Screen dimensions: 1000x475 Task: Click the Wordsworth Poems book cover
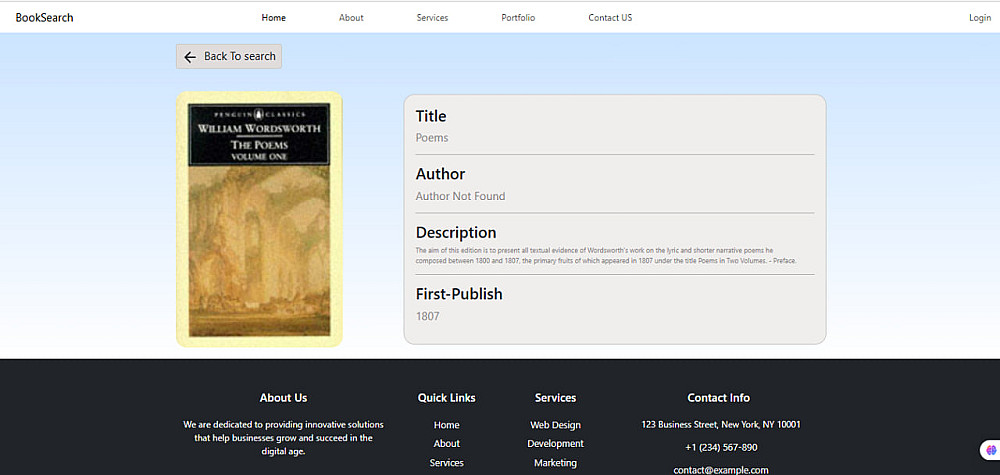point(259,220)
